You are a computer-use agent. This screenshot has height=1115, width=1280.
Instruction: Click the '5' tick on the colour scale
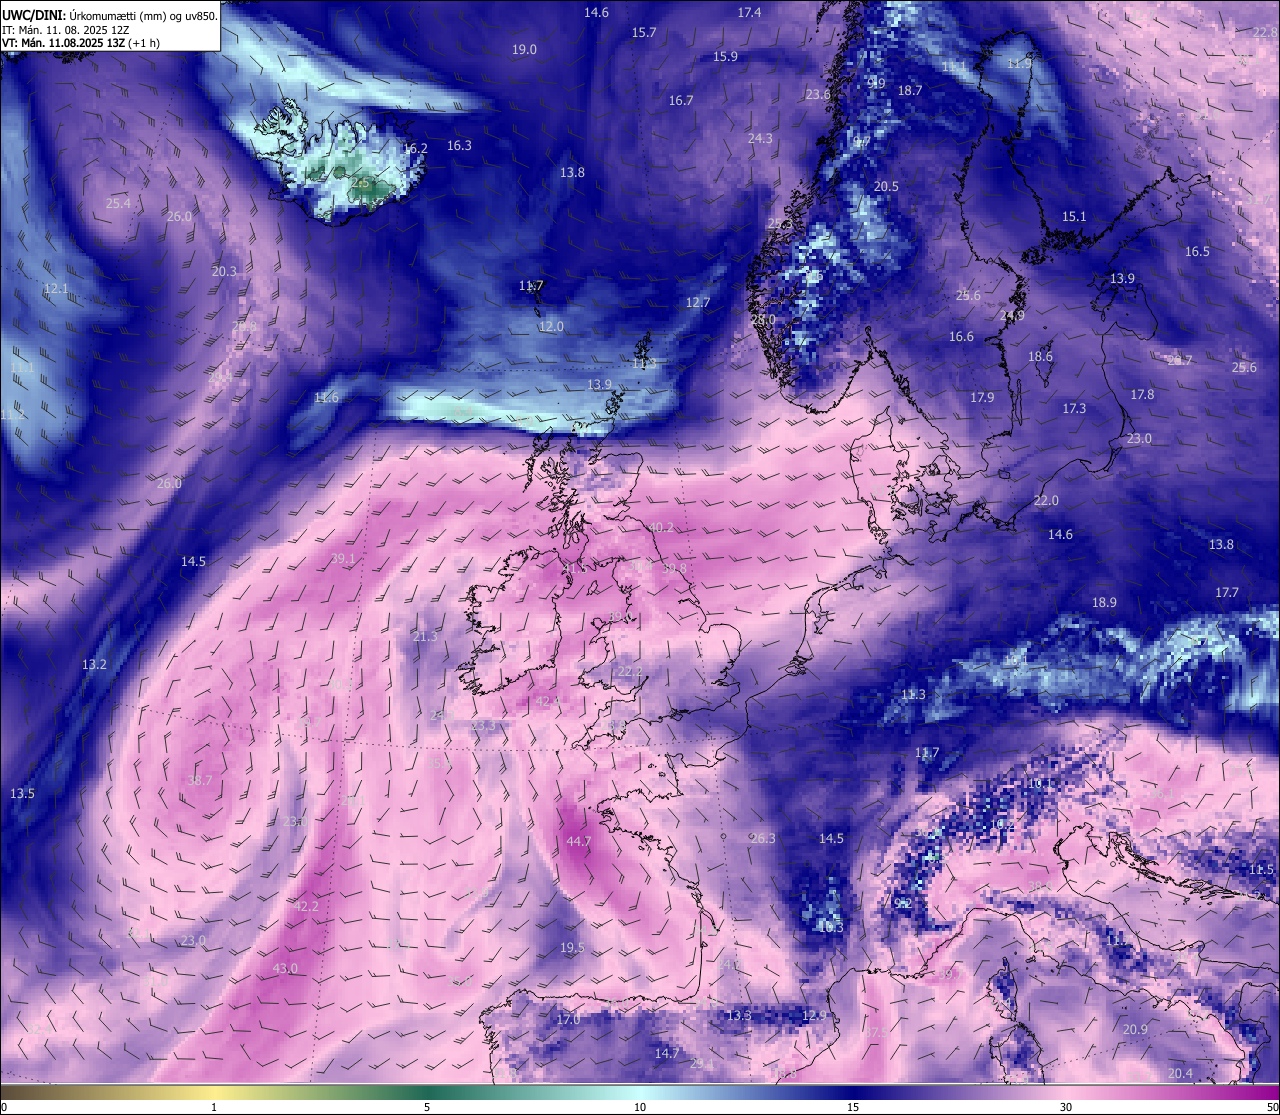[x=427, y=1107]
